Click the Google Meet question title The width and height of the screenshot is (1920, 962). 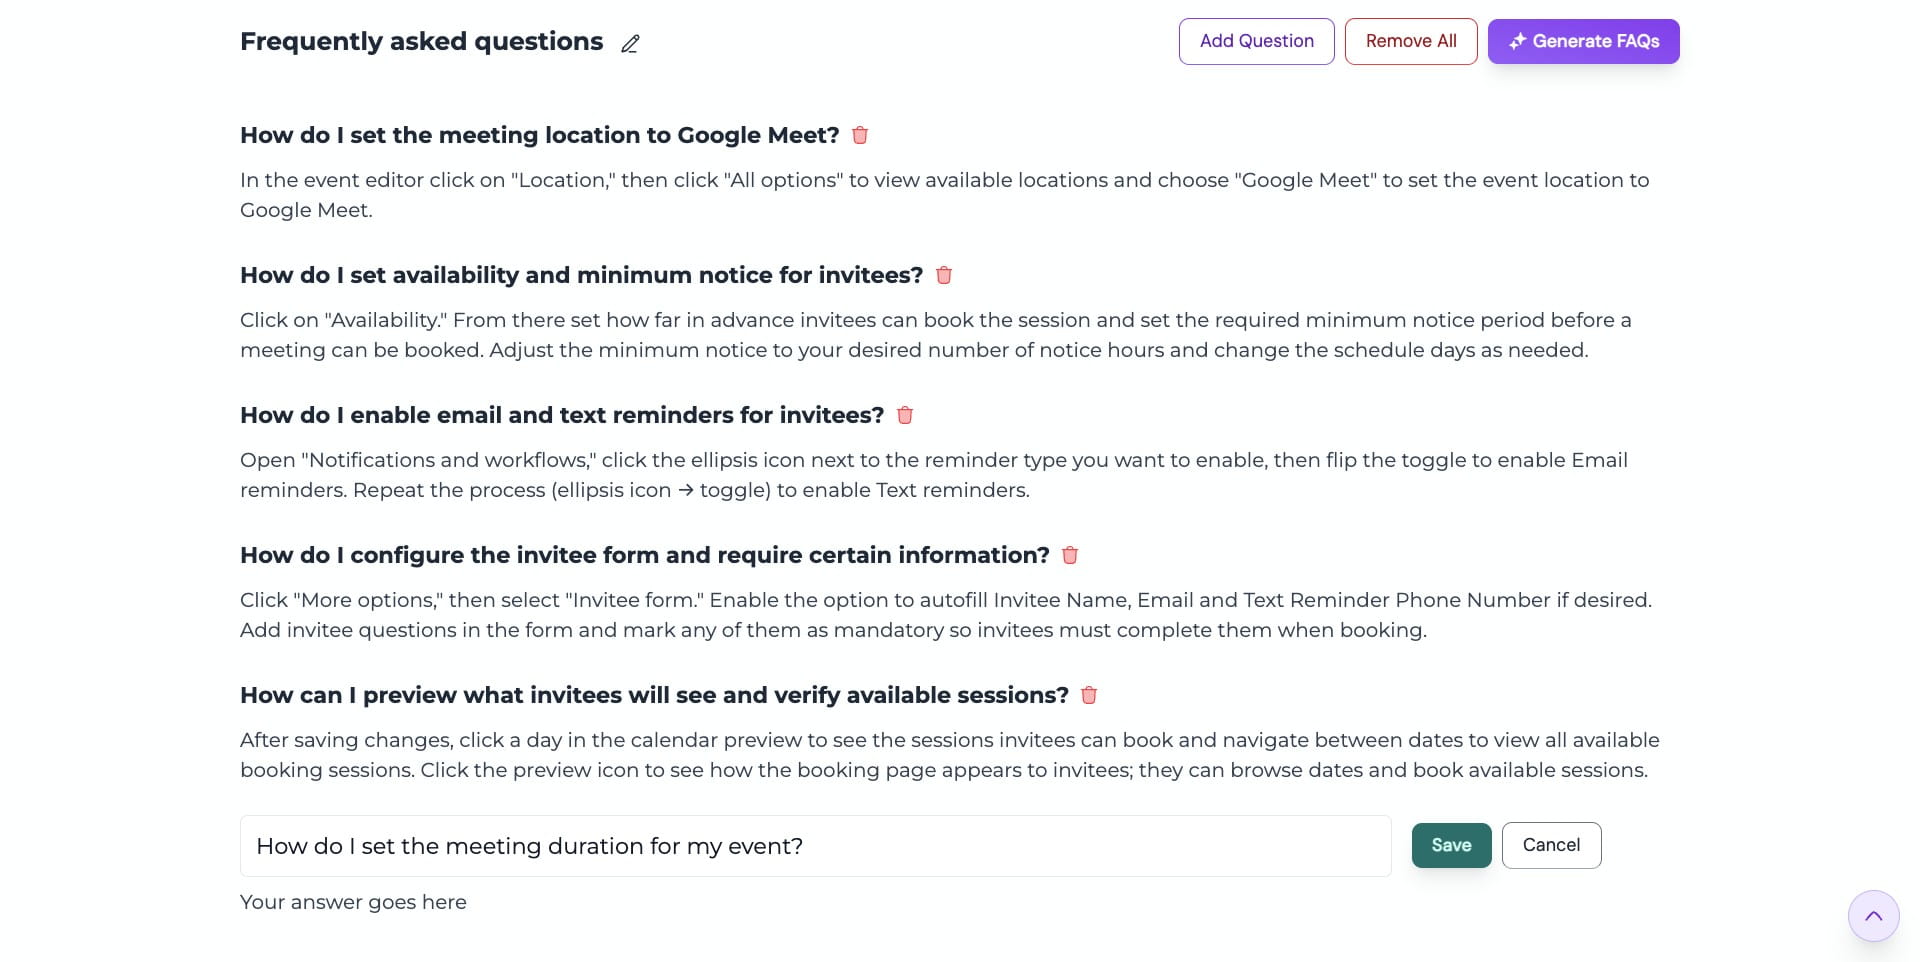point(539,135)
